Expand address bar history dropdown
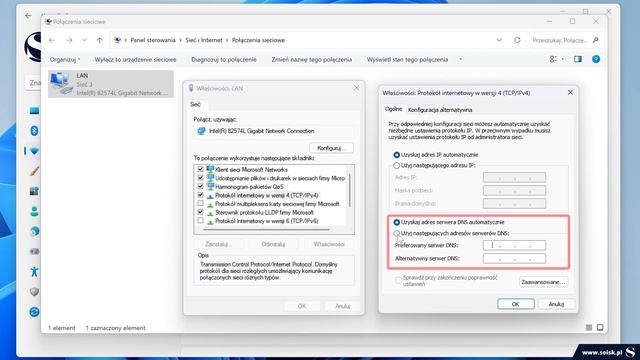Screen dimensions: 640x360 499,40
